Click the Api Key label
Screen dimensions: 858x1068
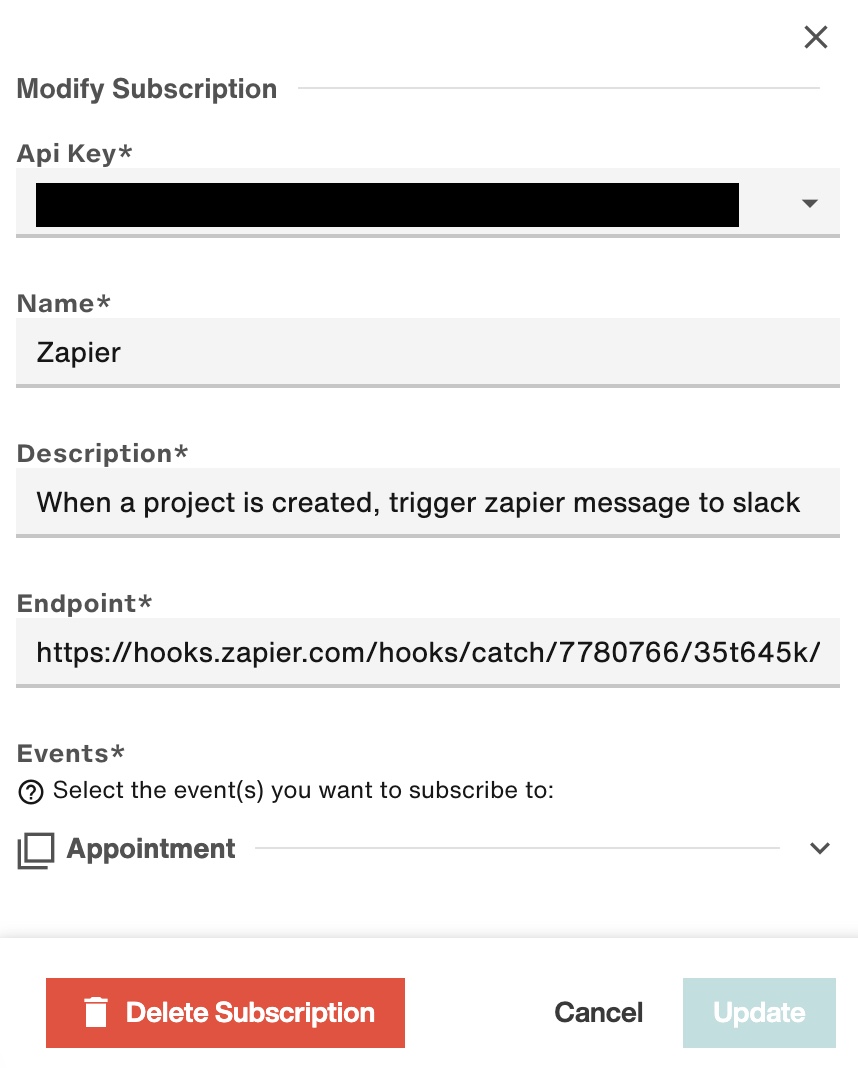(74, 153)
